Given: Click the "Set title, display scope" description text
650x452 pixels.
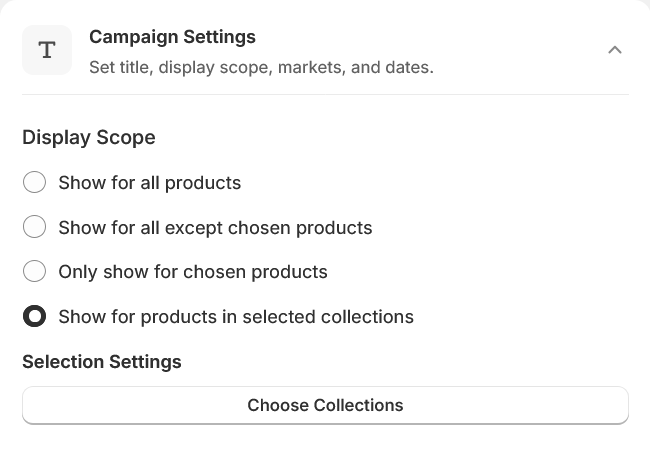Looking at the screenshot, I should coord(260,67).
